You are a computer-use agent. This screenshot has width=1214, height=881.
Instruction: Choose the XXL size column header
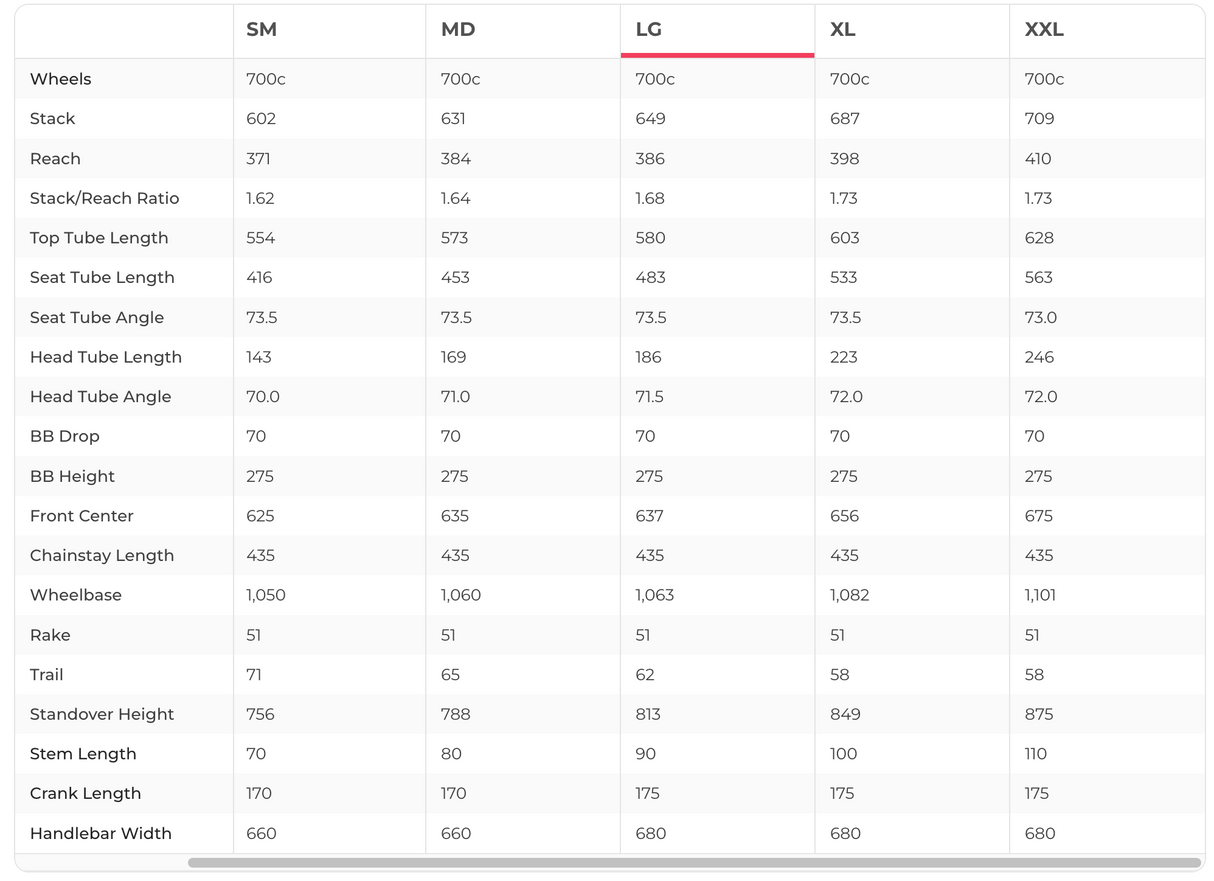1043,30
